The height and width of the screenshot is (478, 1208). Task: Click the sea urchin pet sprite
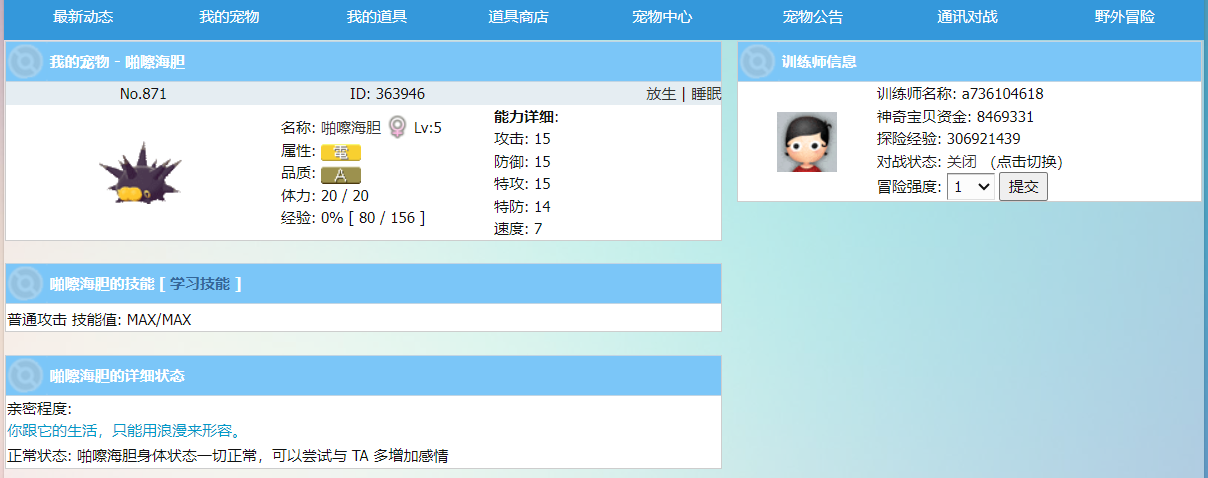pos(141,174)
